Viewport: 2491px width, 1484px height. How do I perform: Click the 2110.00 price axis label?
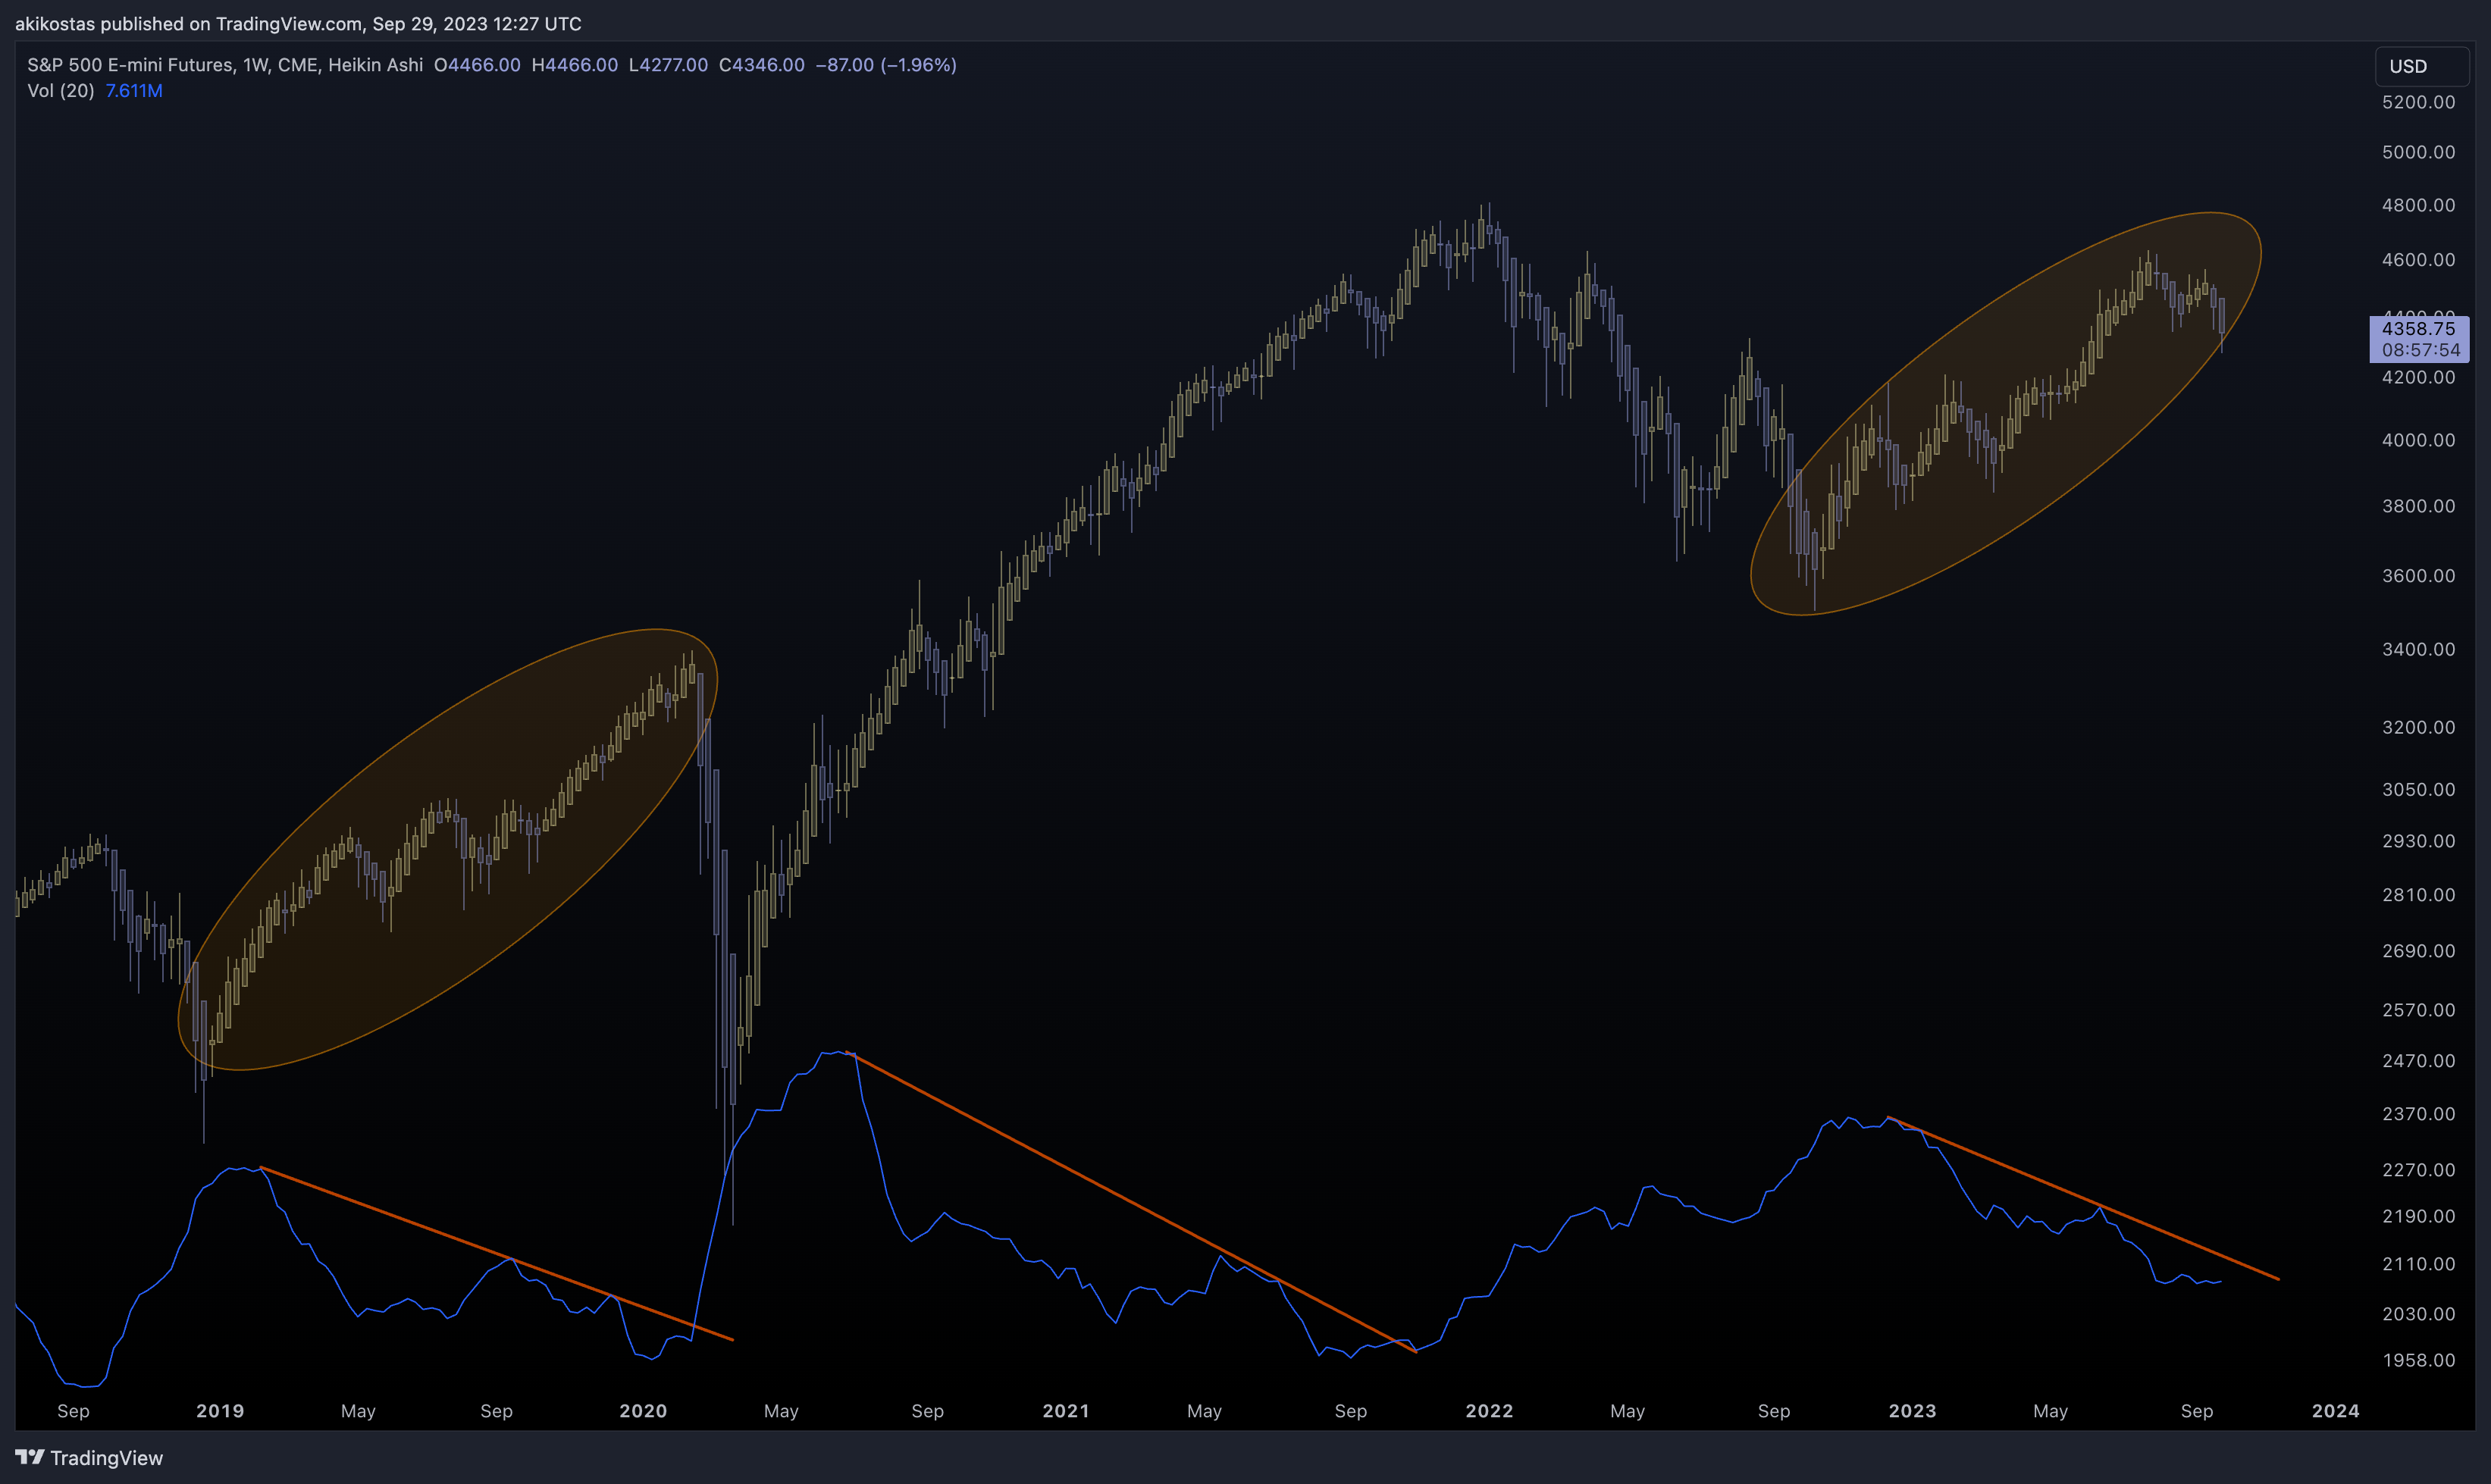(x=2418, y=1265)
